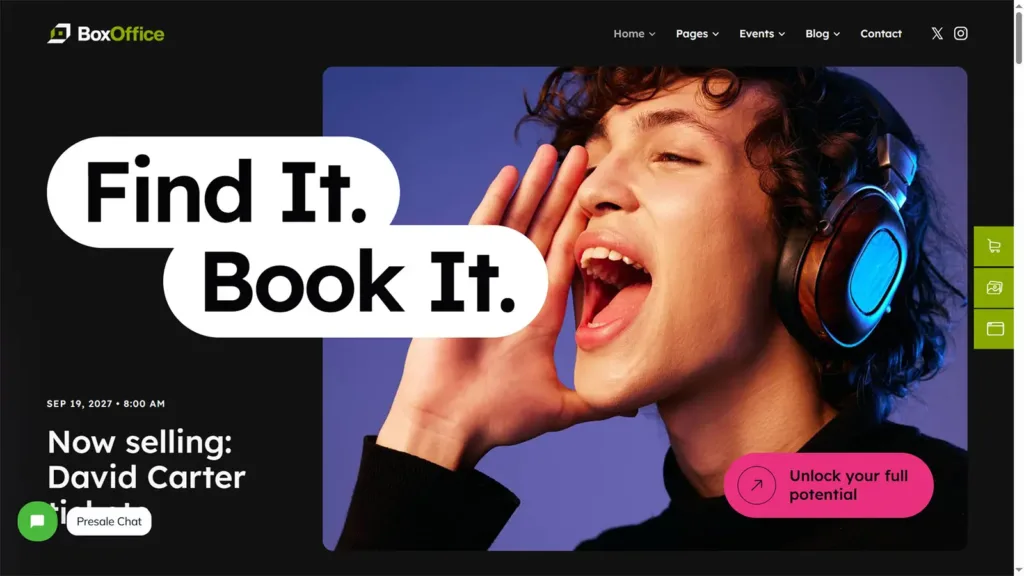Click the browser window side icon
1024x576 pixels.
(x=994, y=328)
